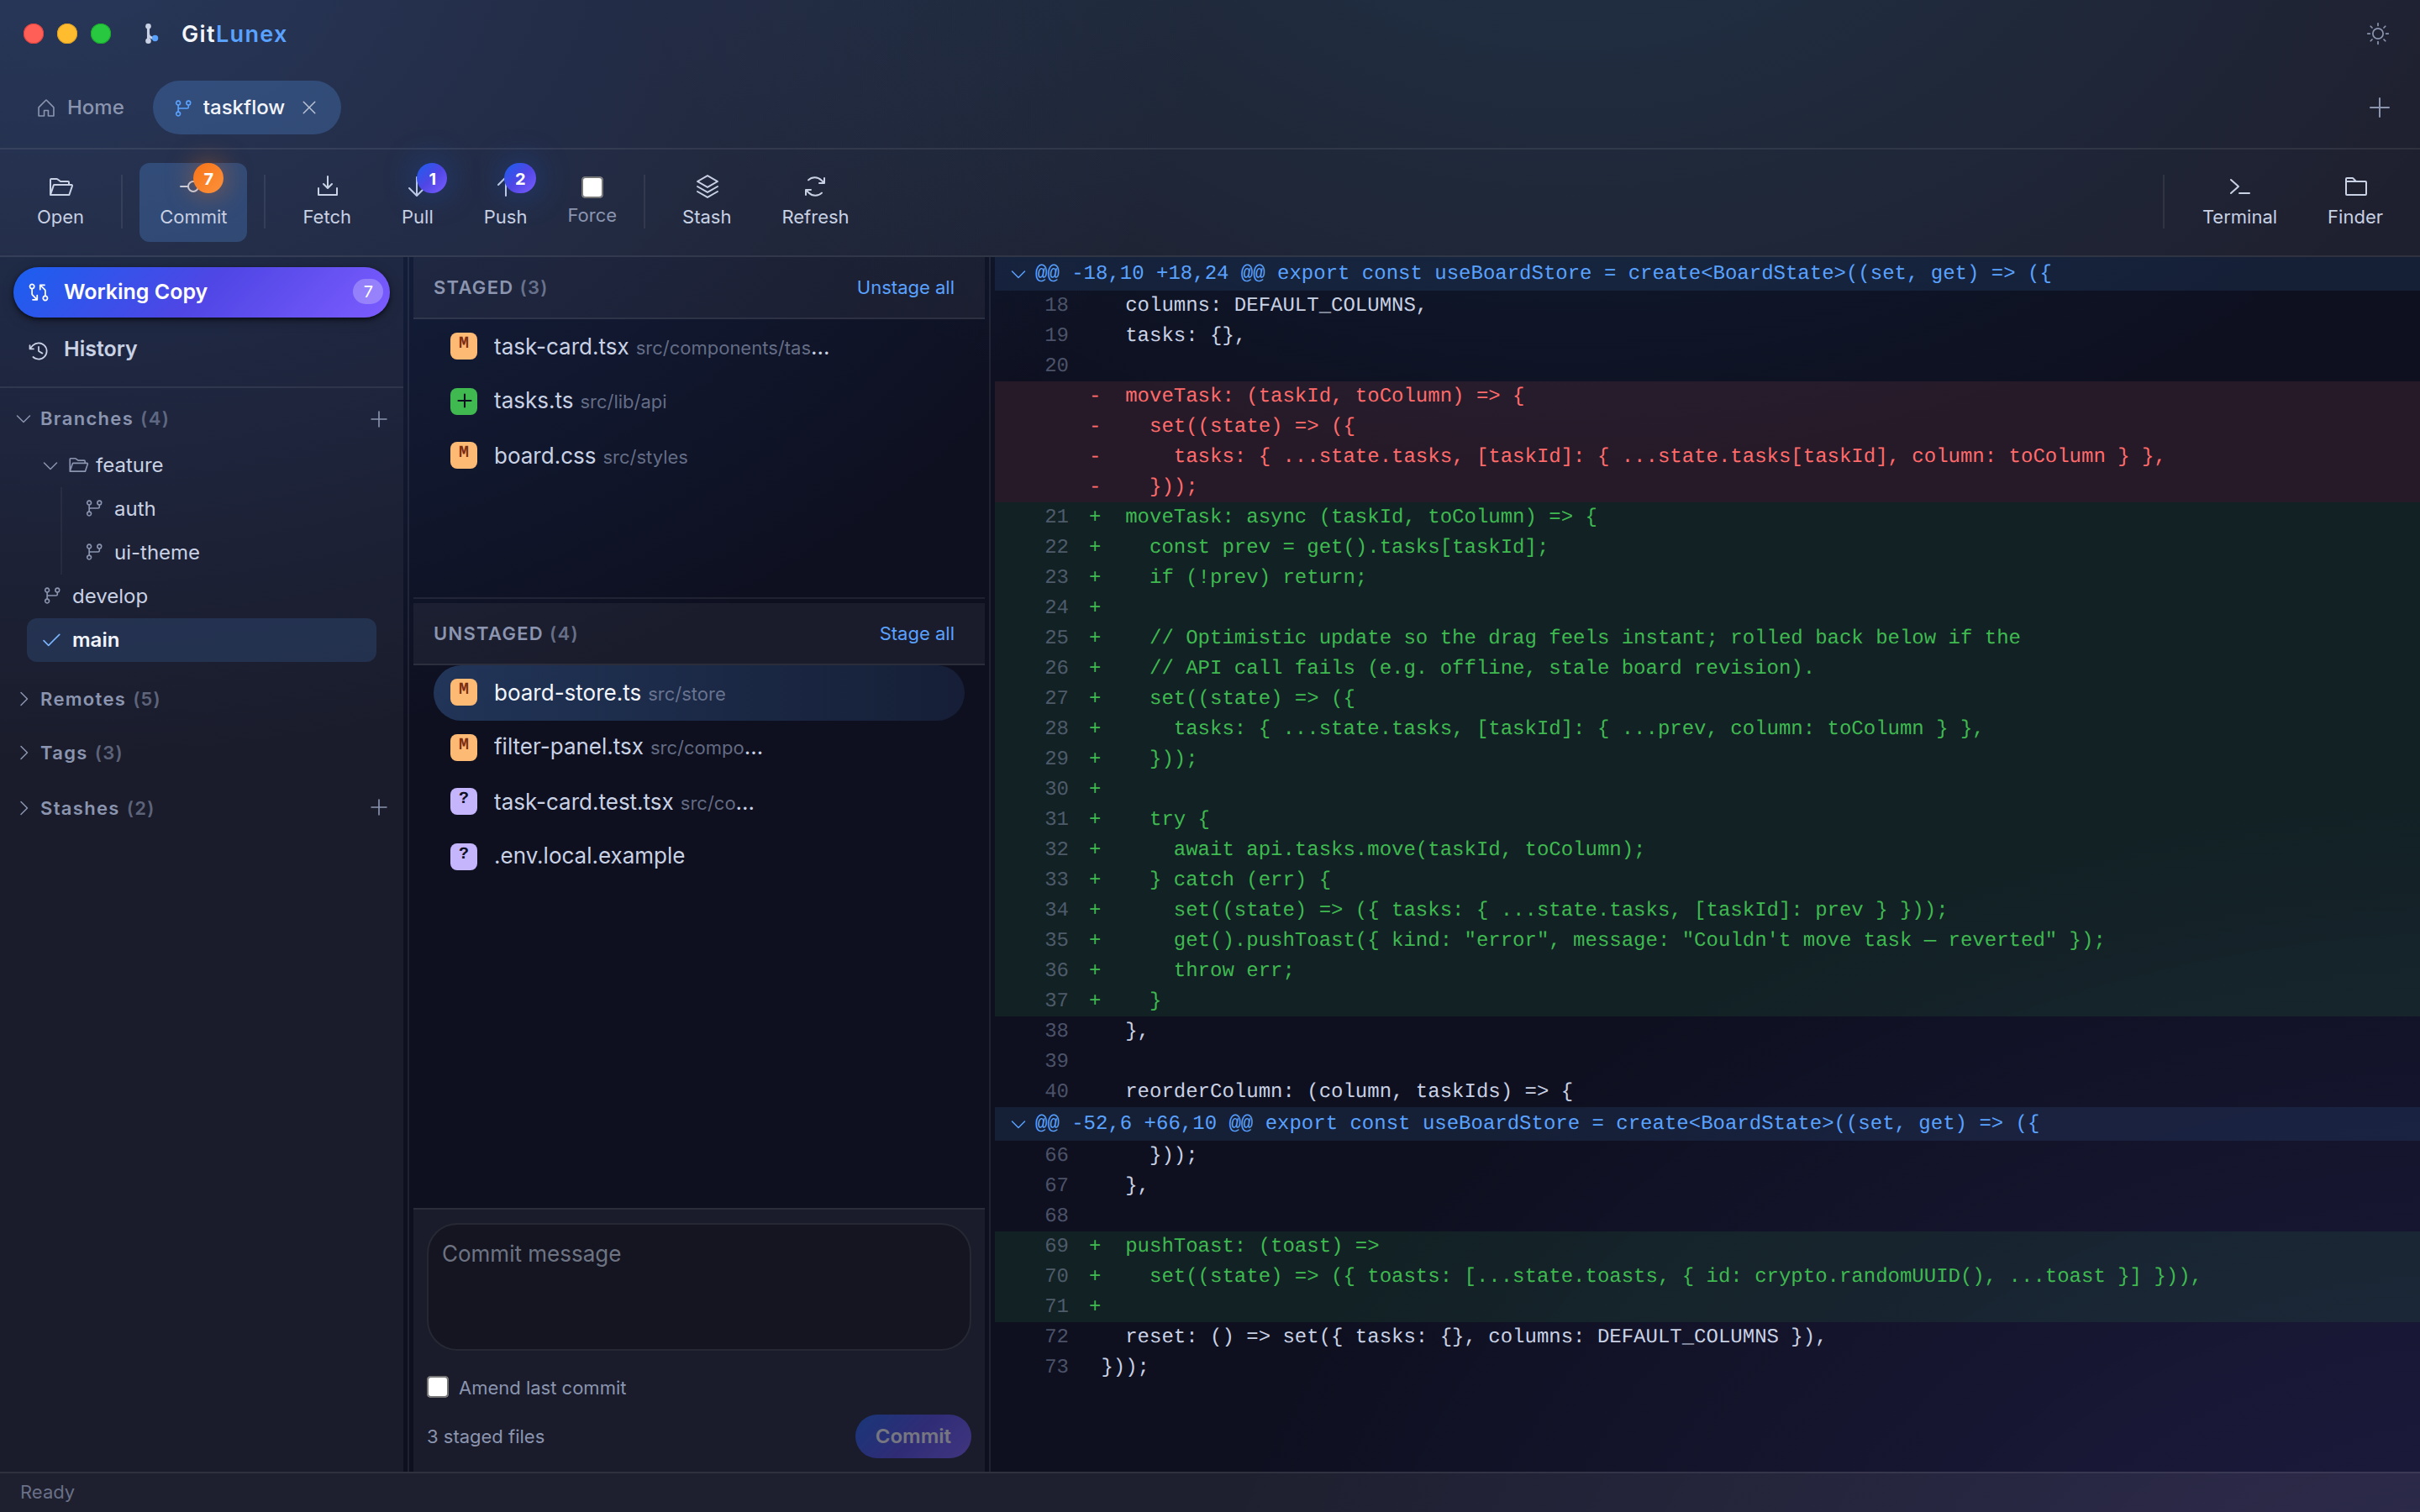Toggle the Force push checkbox
Screen dimensions: 2420x1512
[592, 187]
